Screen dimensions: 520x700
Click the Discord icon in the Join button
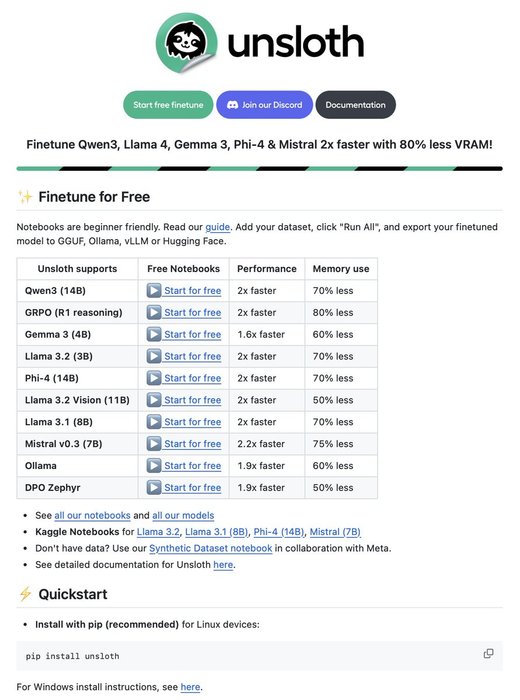(233, 105)
